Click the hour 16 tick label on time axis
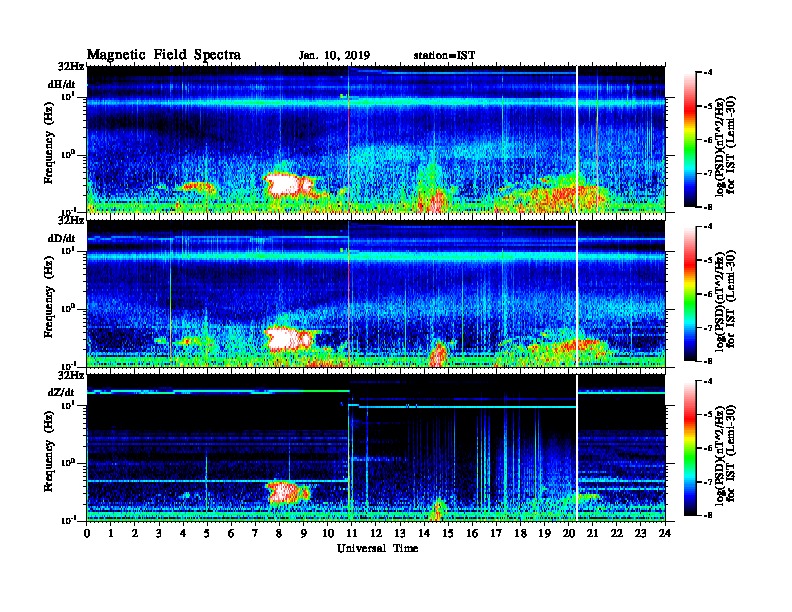Image resolution: width=792 pixels, height=612 pixels. (x=472, y=533)
